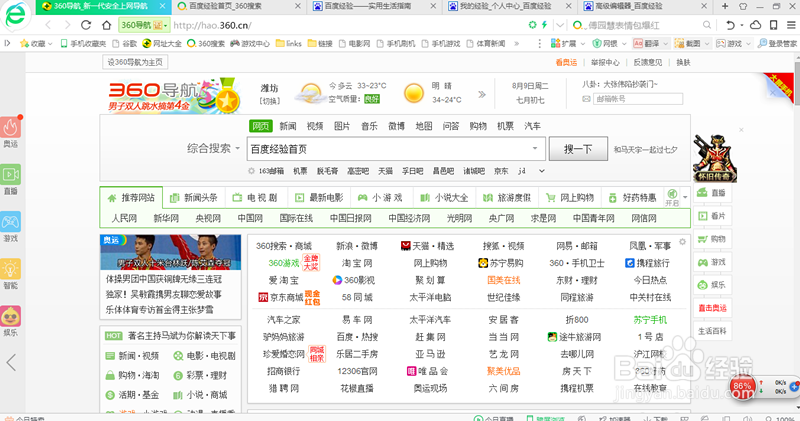Collapse left sidebar with arrow
Image resolution: width=800 pixels, height=421 pixels.
(x=11, y=362)
